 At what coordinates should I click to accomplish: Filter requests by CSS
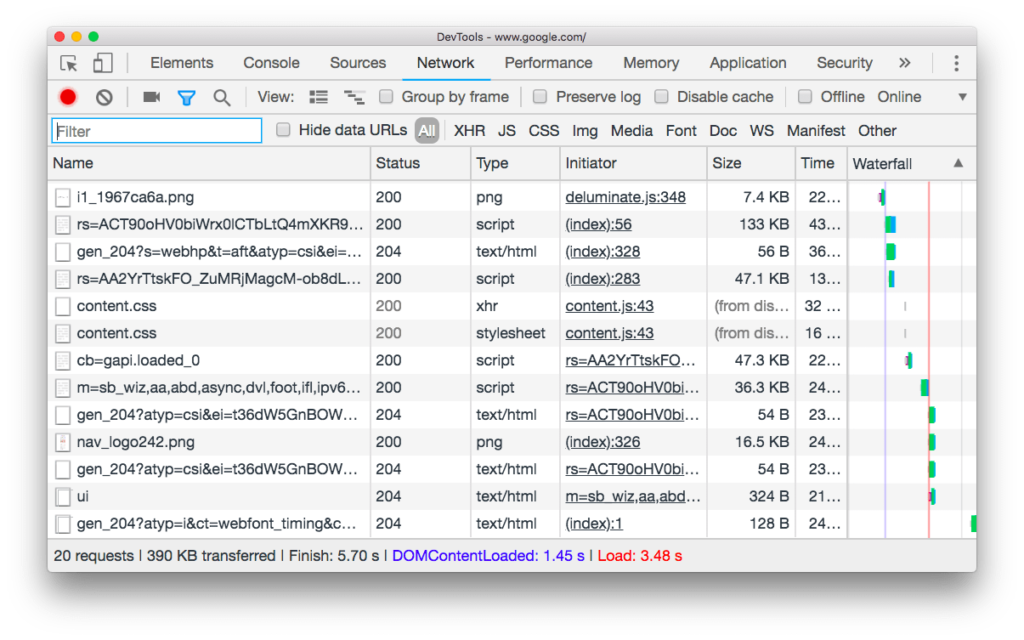[x=544, y=131]
